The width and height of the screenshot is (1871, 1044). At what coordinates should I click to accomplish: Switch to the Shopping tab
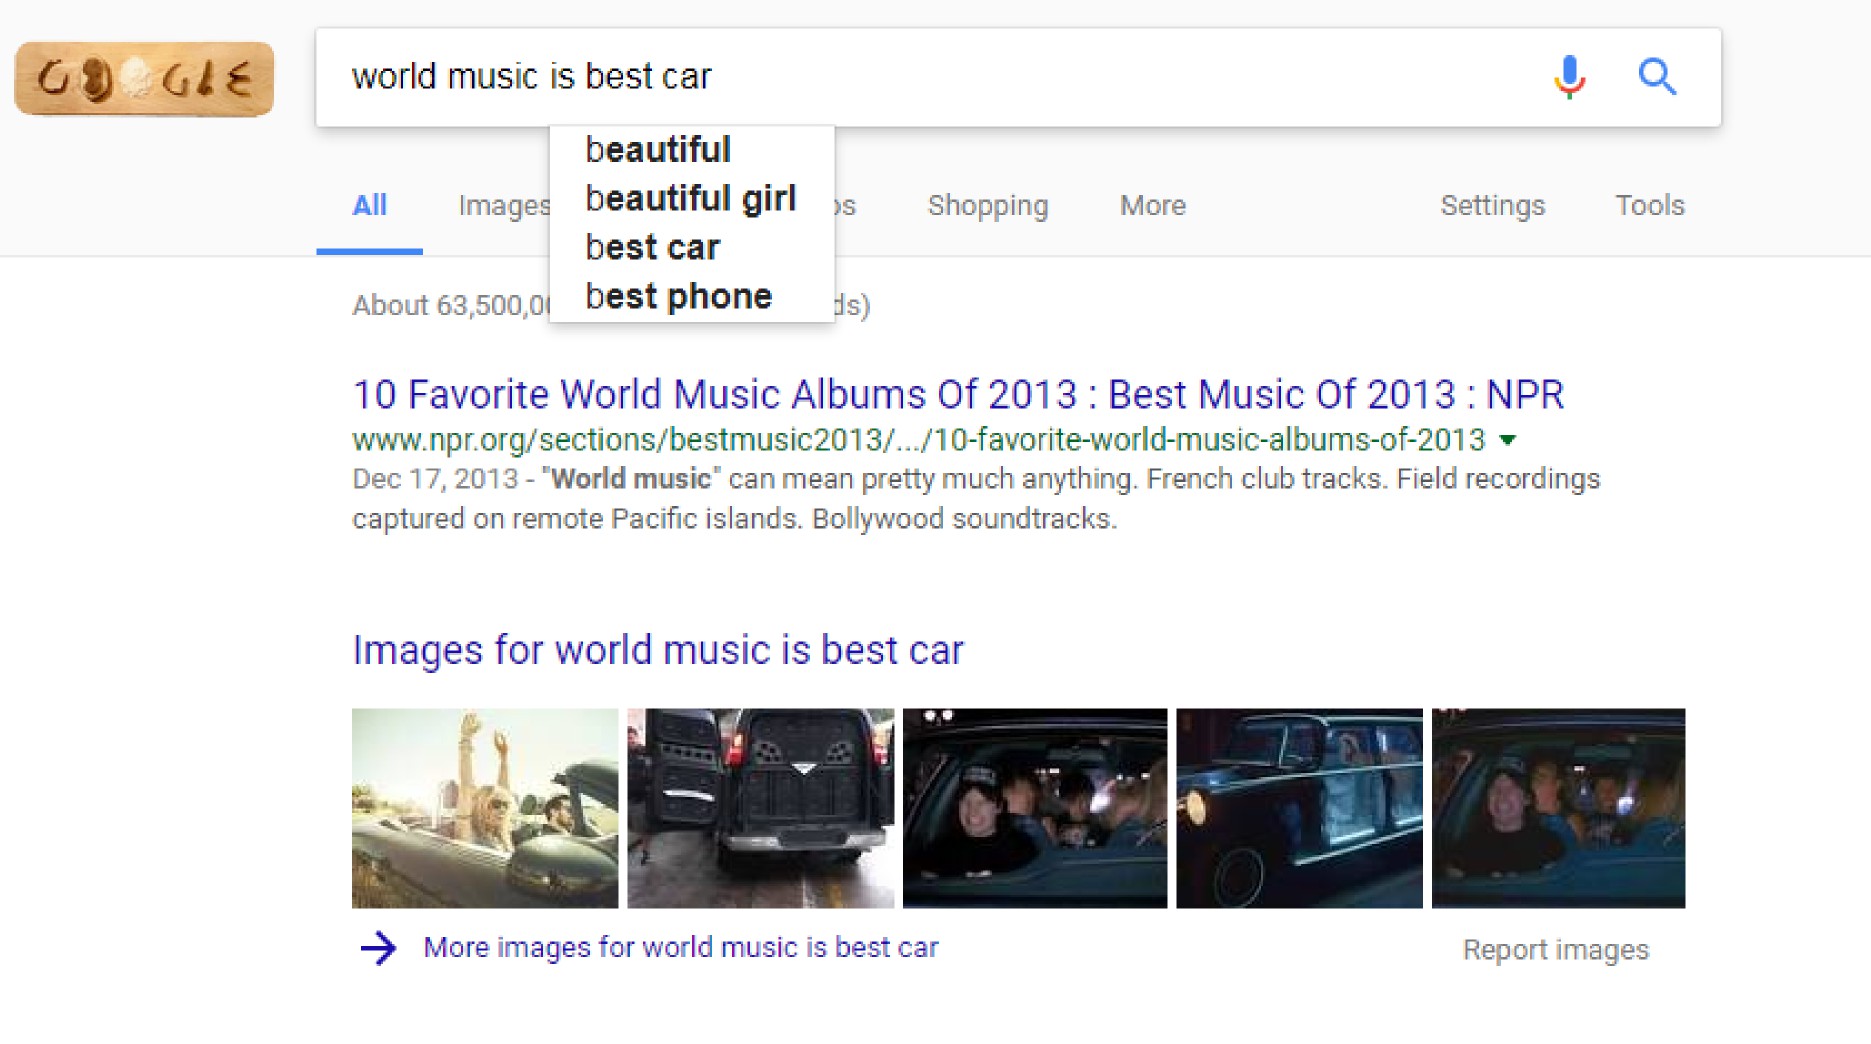[x=988, y=206]
